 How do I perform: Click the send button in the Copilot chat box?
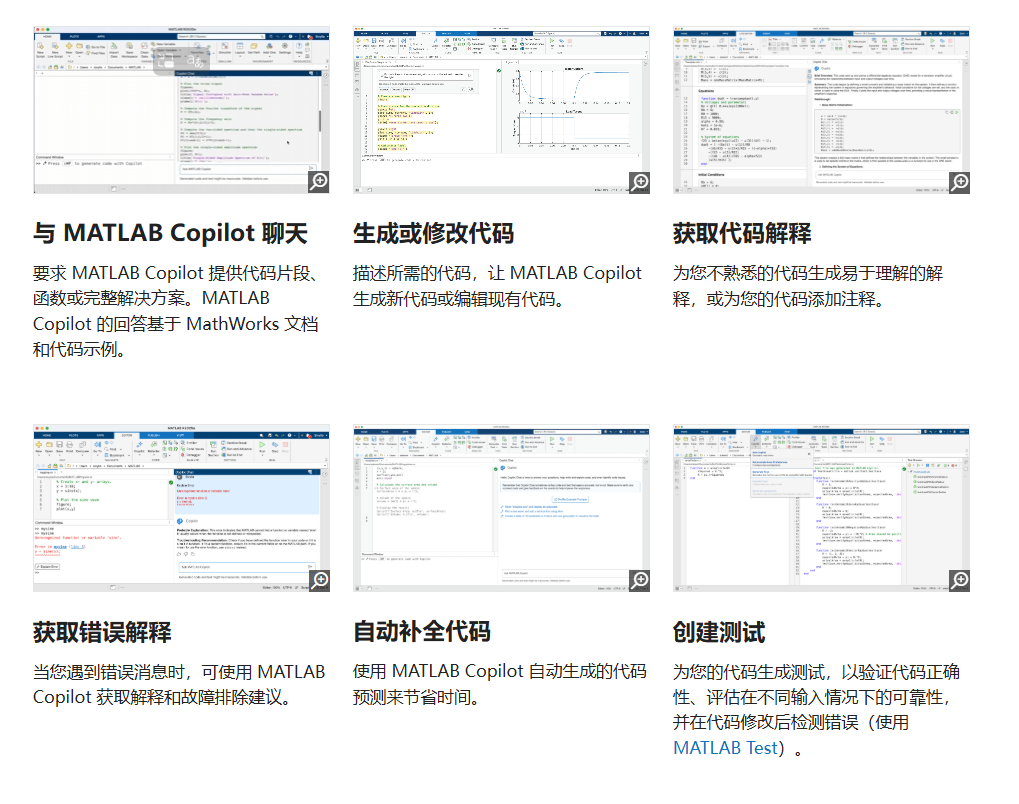[311, 168]
